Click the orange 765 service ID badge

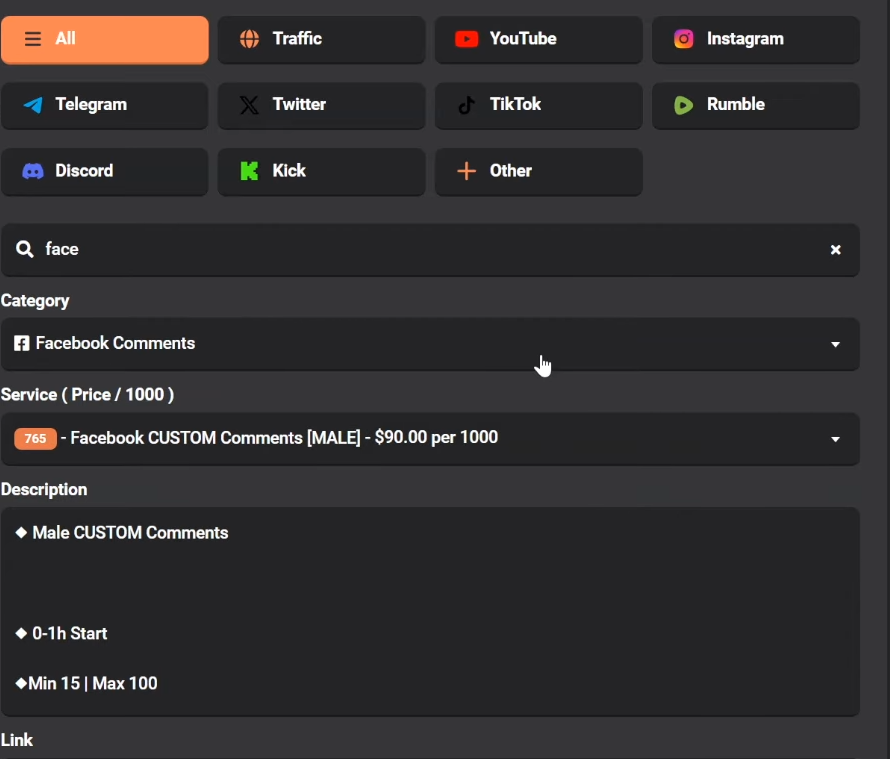coord(35,438)
